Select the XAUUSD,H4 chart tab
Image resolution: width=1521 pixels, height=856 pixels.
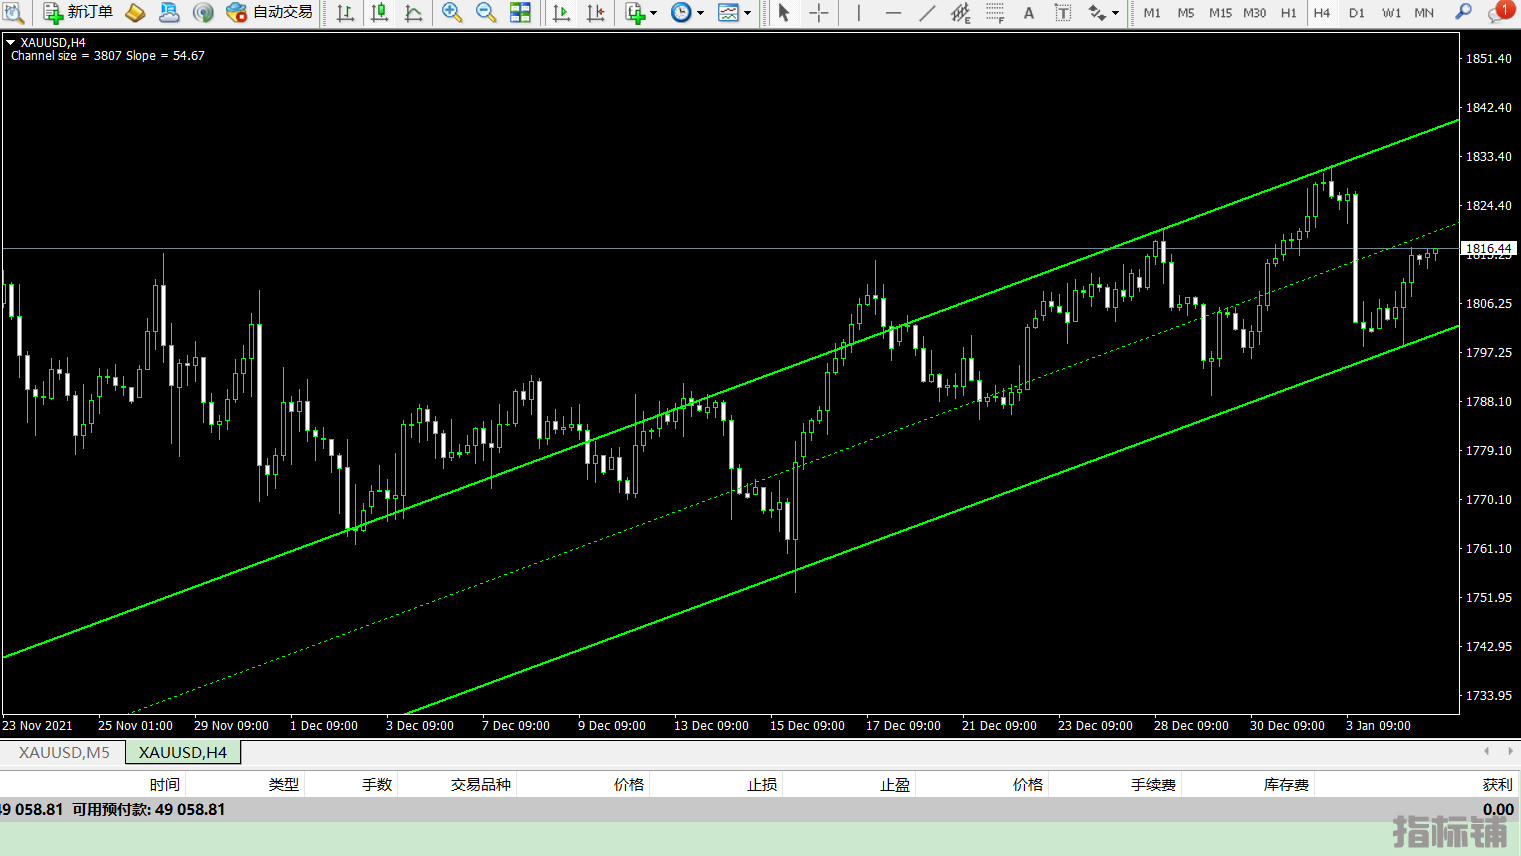click(182, 752)
